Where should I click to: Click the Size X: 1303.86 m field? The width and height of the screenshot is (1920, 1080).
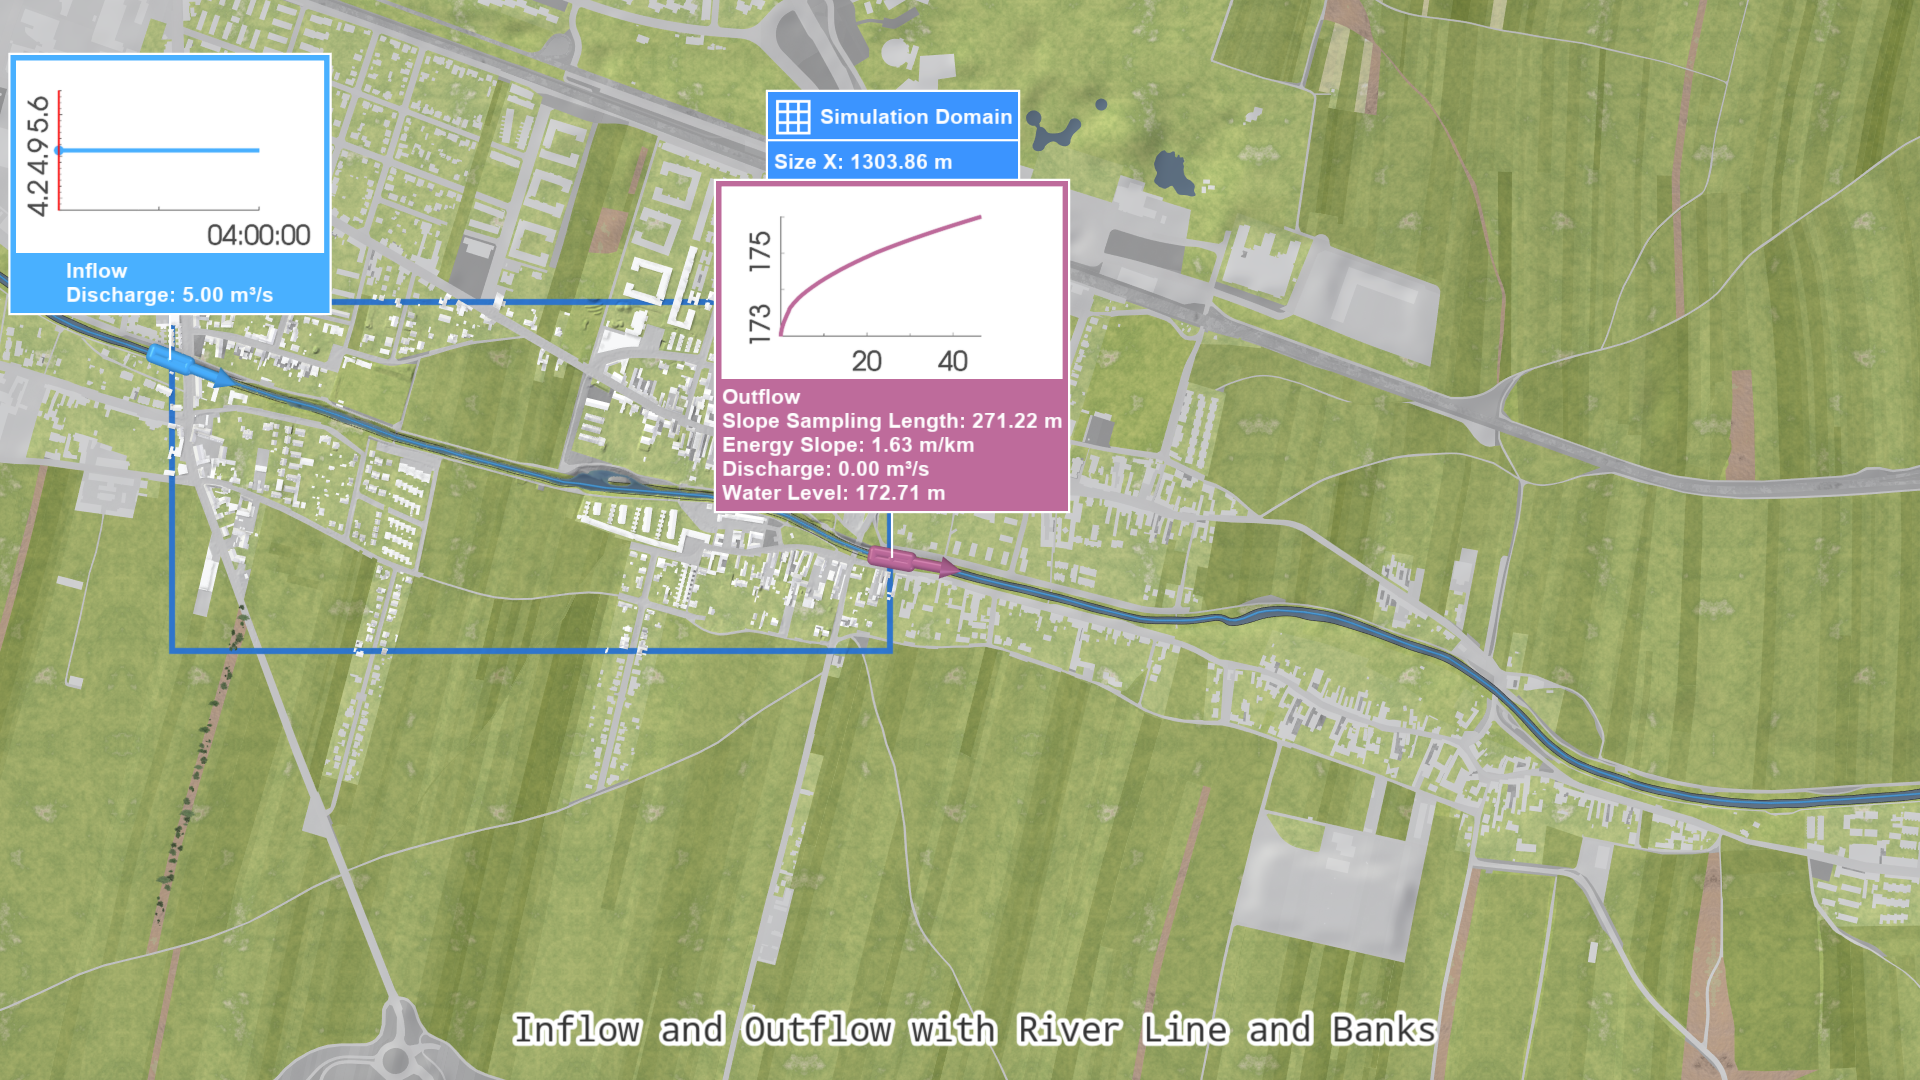[863, 162]
